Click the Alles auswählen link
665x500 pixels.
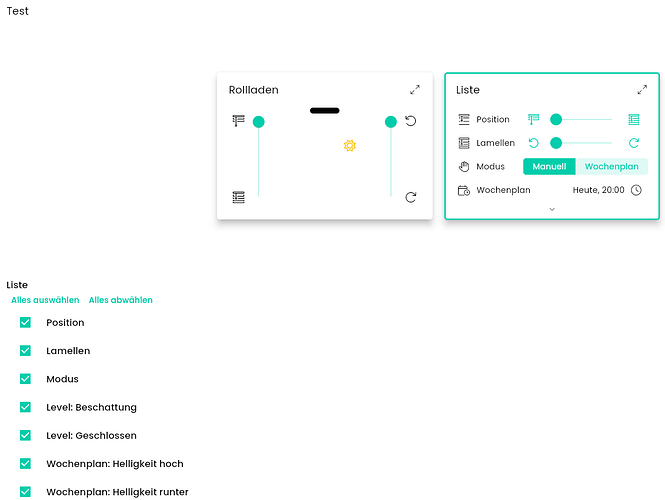[x=45, y=300]
